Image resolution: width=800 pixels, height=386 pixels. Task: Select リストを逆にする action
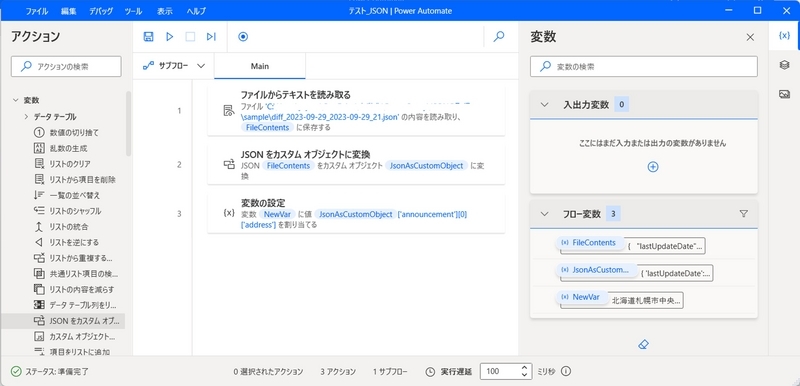pos(74,242)
